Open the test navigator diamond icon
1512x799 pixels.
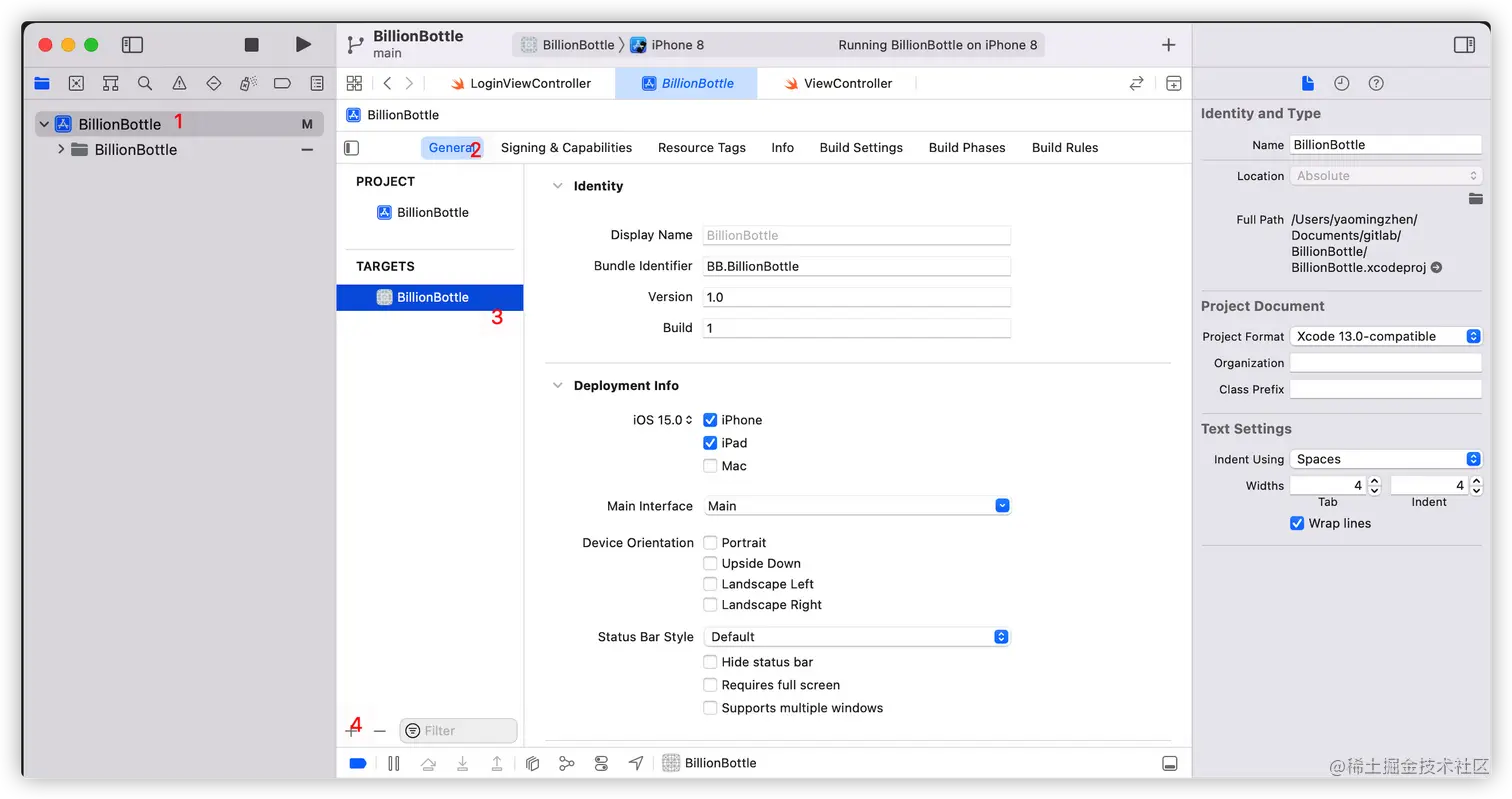[x=213, y=83]
